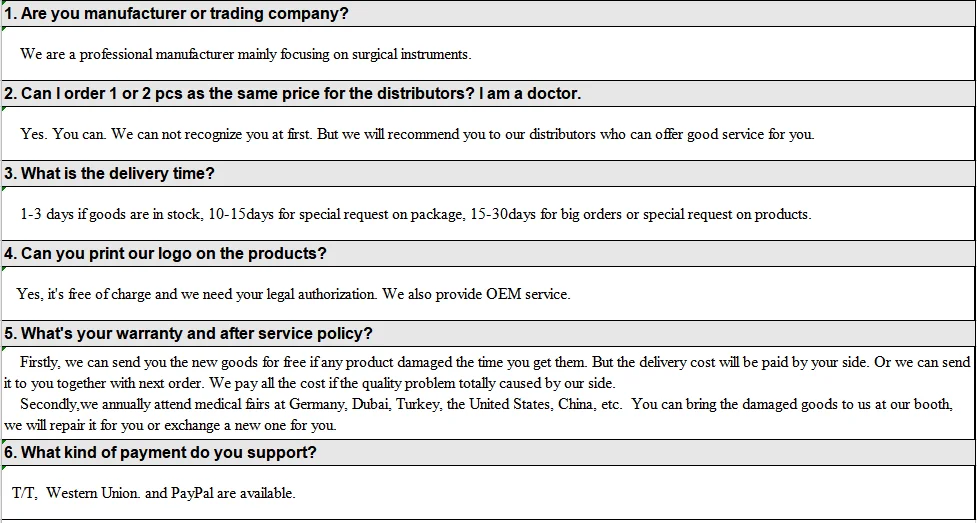Screen dimensions: 977x523
Task: Click the professional manufacturer answer cell
Action: point(246,54)
